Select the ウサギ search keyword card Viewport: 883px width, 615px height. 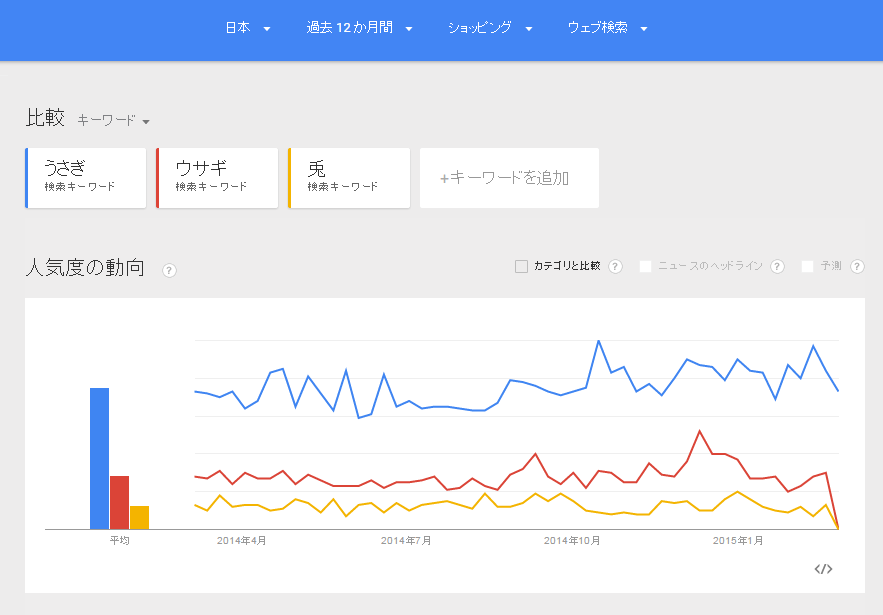(x=217, y=178)
